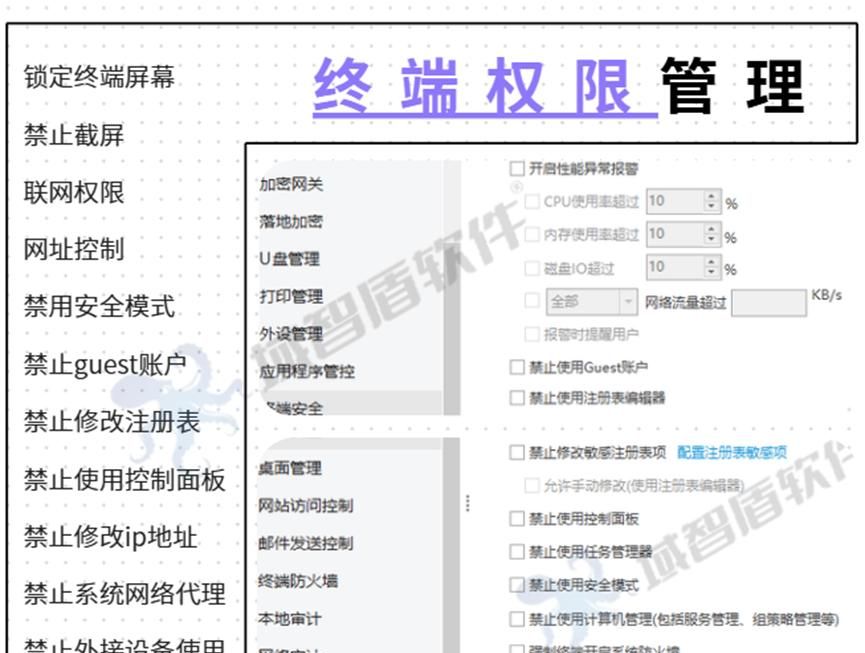Go to 打印管理 section
This screenshot has width=865, height=653.
click(291, 296)
